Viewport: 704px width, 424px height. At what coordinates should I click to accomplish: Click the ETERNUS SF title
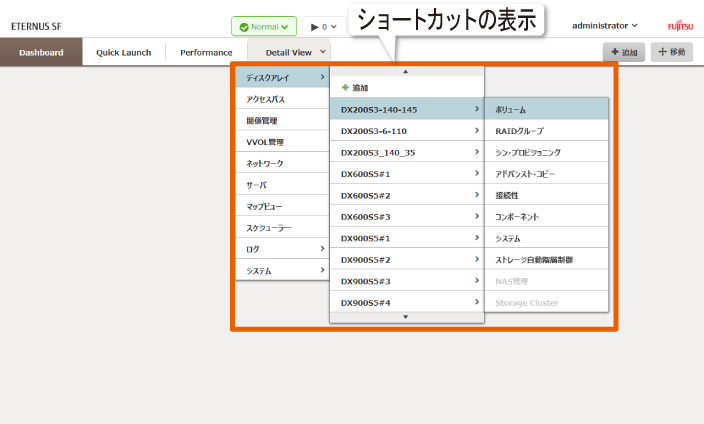click(x=36, y=26)
